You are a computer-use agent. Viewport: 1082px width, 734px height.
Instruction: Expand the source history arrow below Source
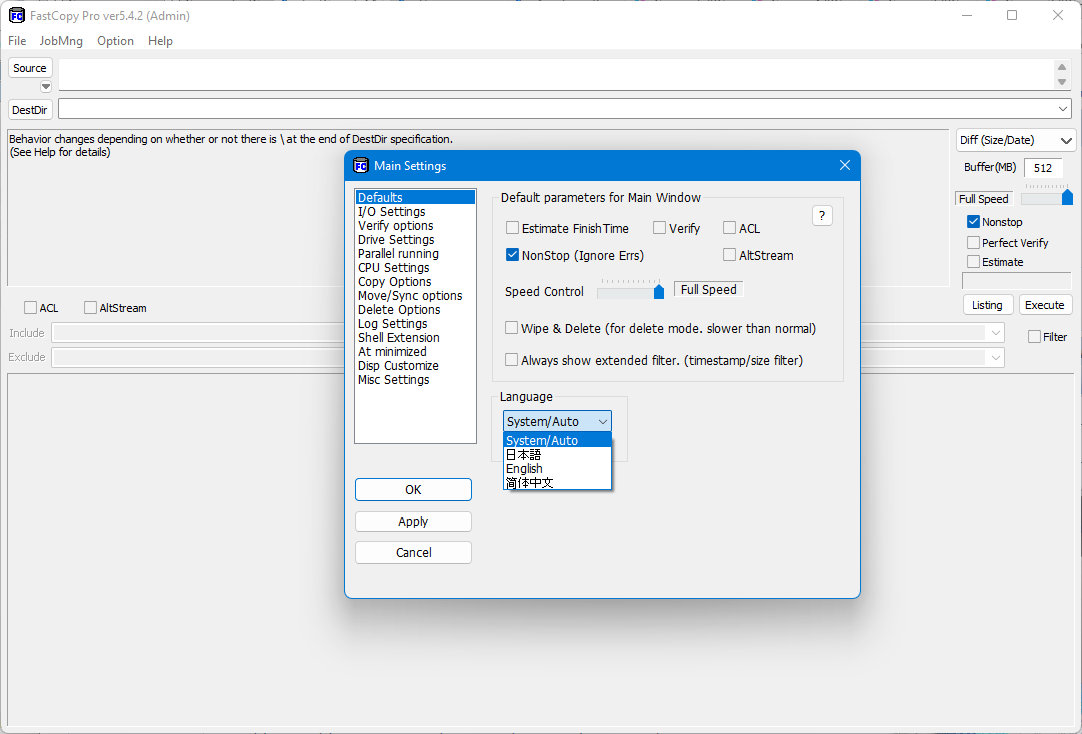click(x=46, y=86)
